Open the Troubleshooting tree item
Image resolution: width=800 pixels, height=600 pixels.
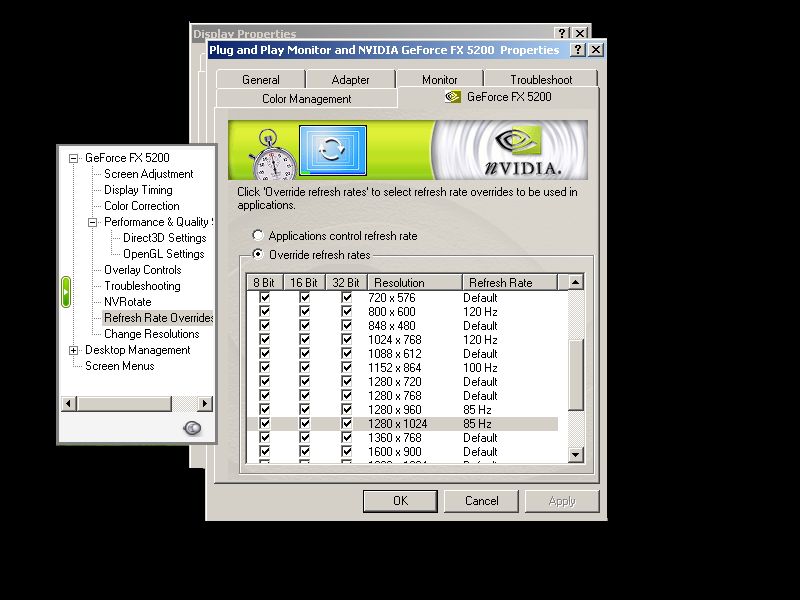click(142, 286)
